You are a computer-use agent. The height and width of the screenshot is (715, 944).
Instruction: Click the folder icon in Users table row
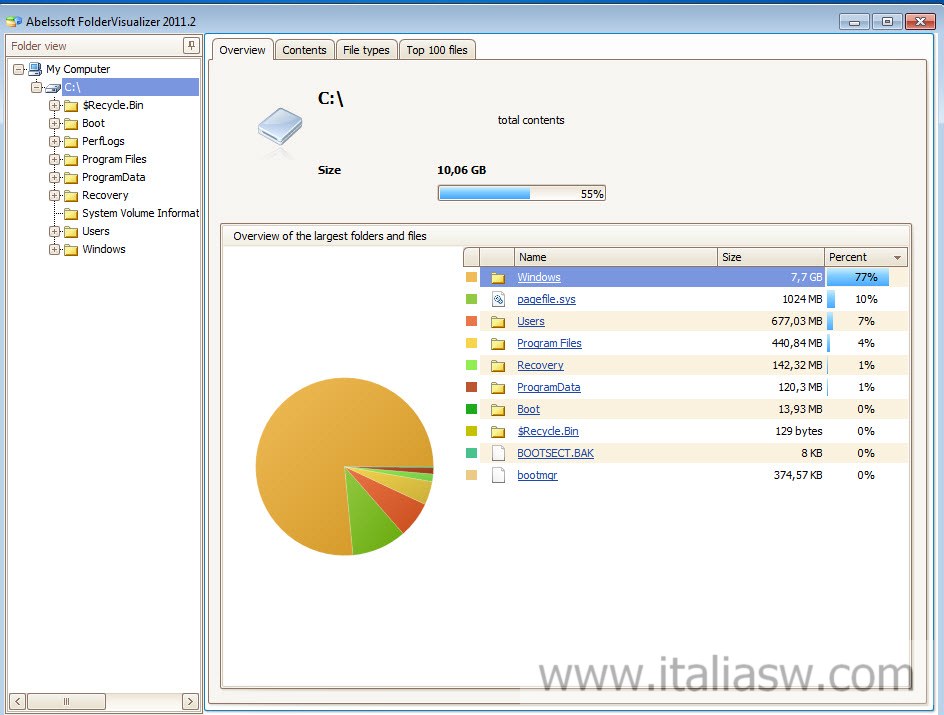(498, 321)
